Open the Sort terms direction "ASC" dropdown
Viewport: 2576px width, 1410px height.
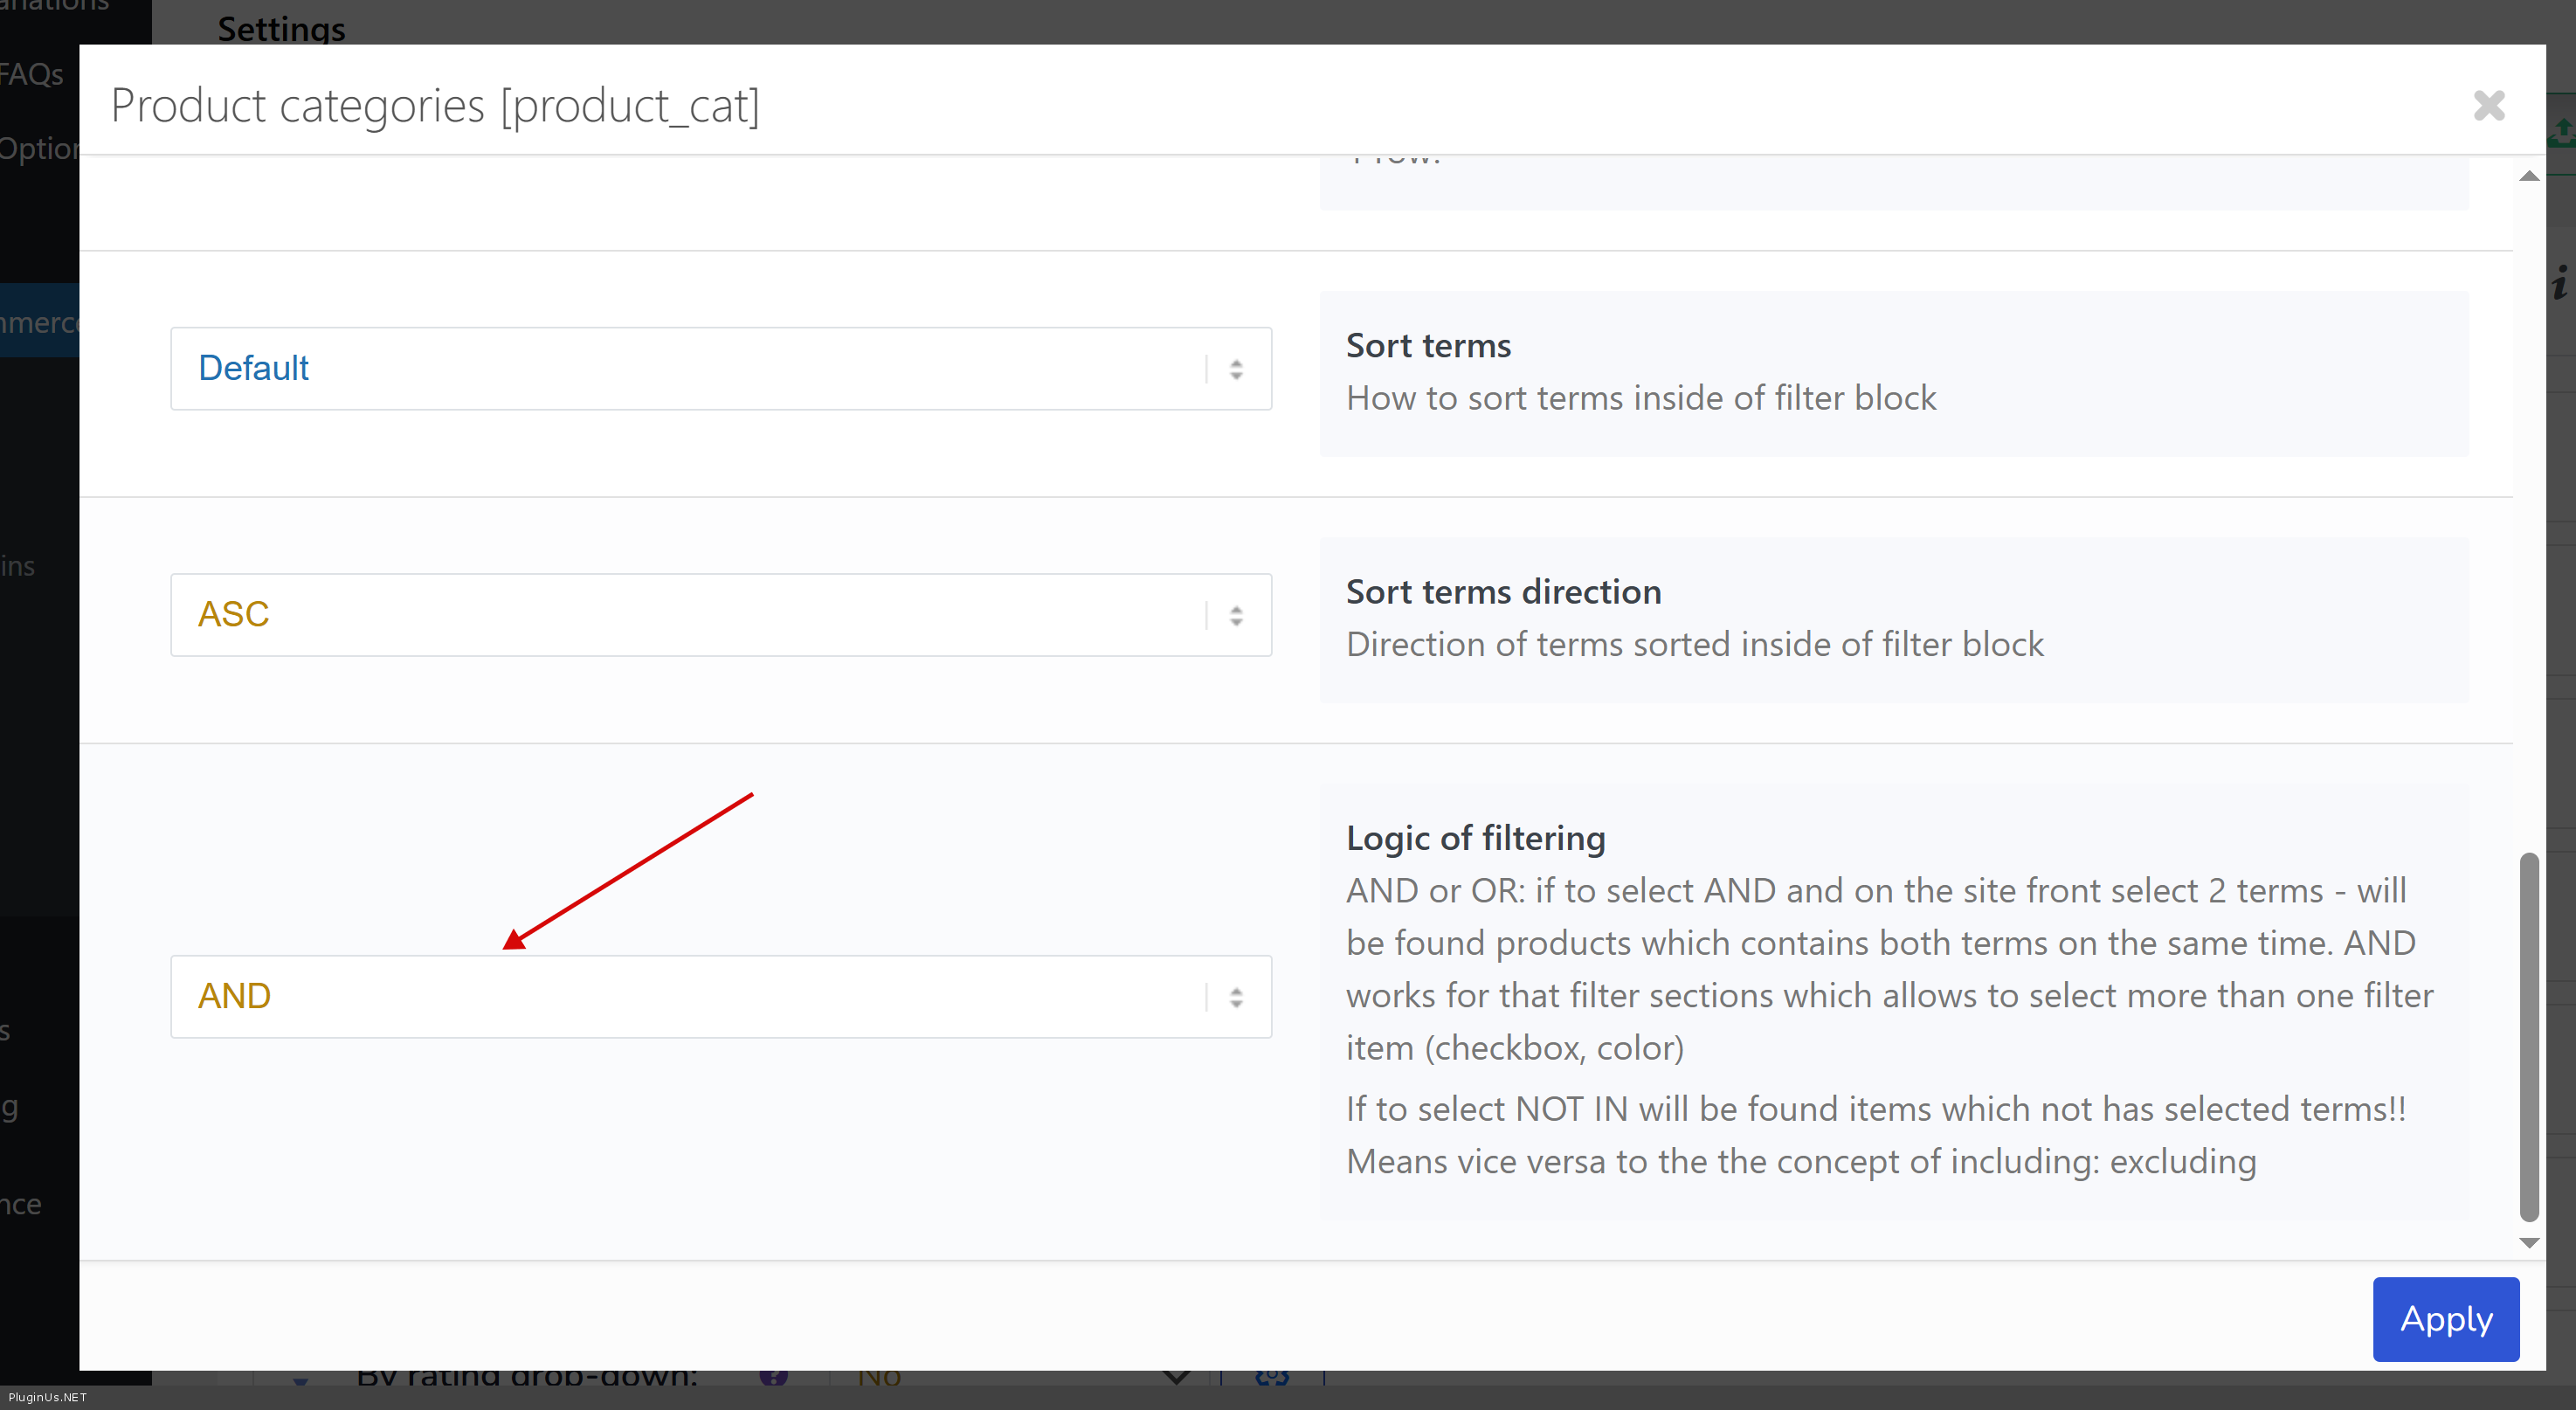(720, 614)
